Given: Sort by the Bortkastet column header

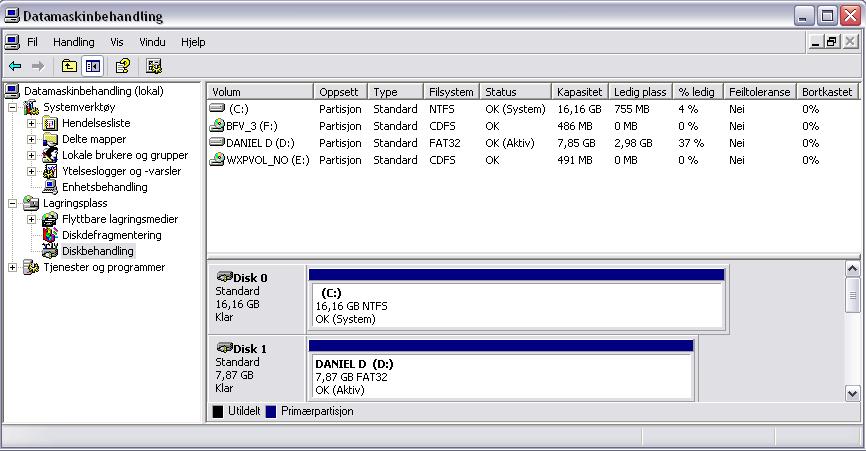Looking at the screenshot, I should [x=827, y=92].
